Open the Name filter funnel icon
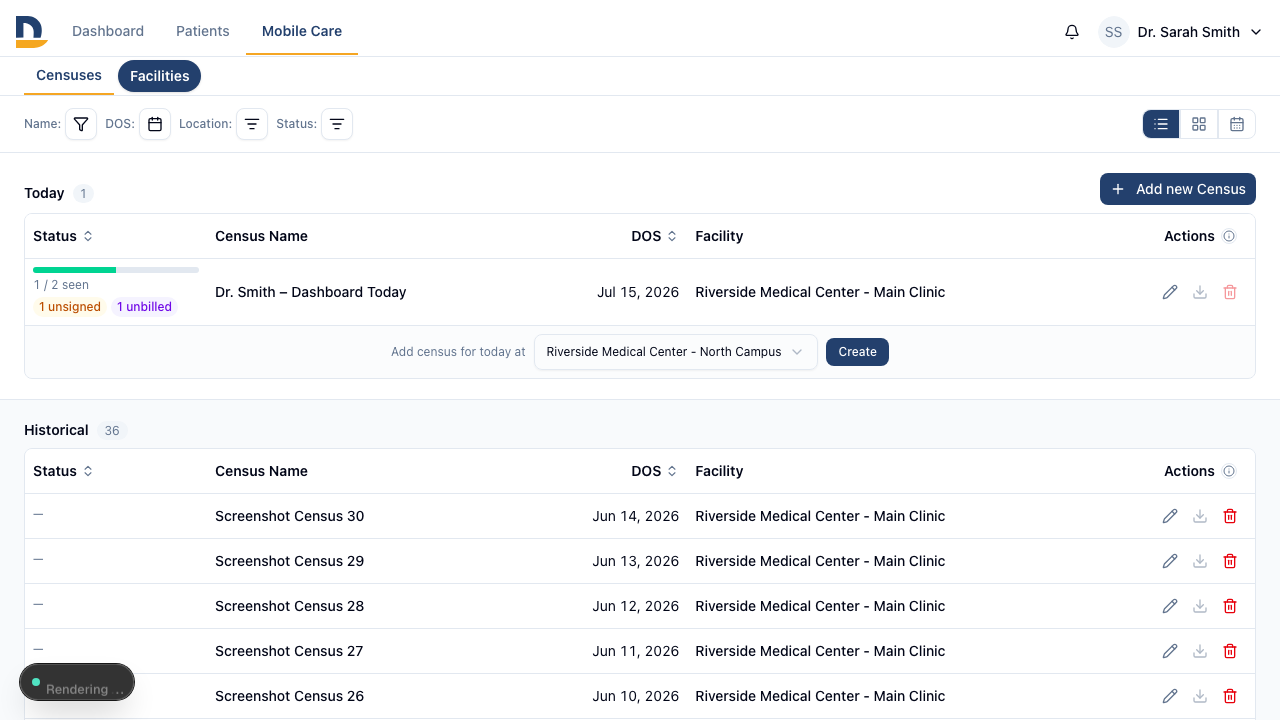 pyautogui.click(x=81, y=124)
